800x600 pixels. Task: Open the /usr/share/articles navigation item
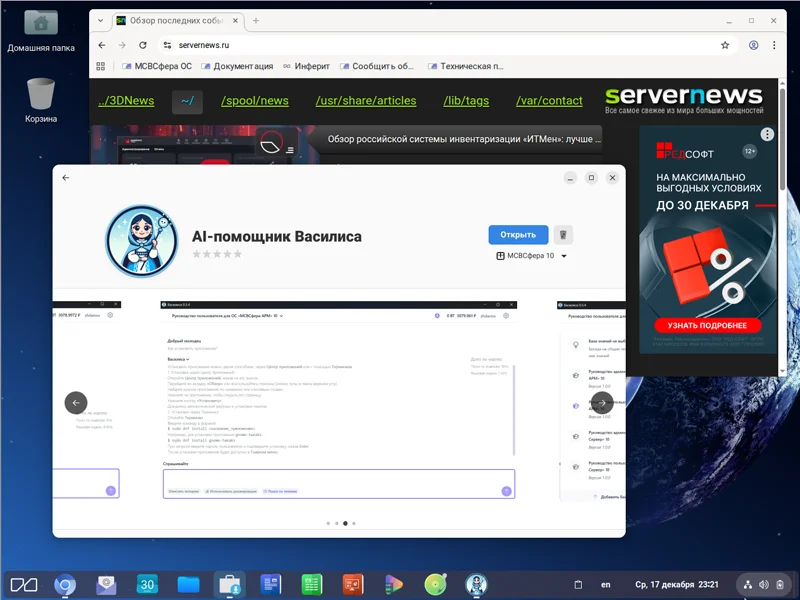pyautogui.click(x=366, y=101)
